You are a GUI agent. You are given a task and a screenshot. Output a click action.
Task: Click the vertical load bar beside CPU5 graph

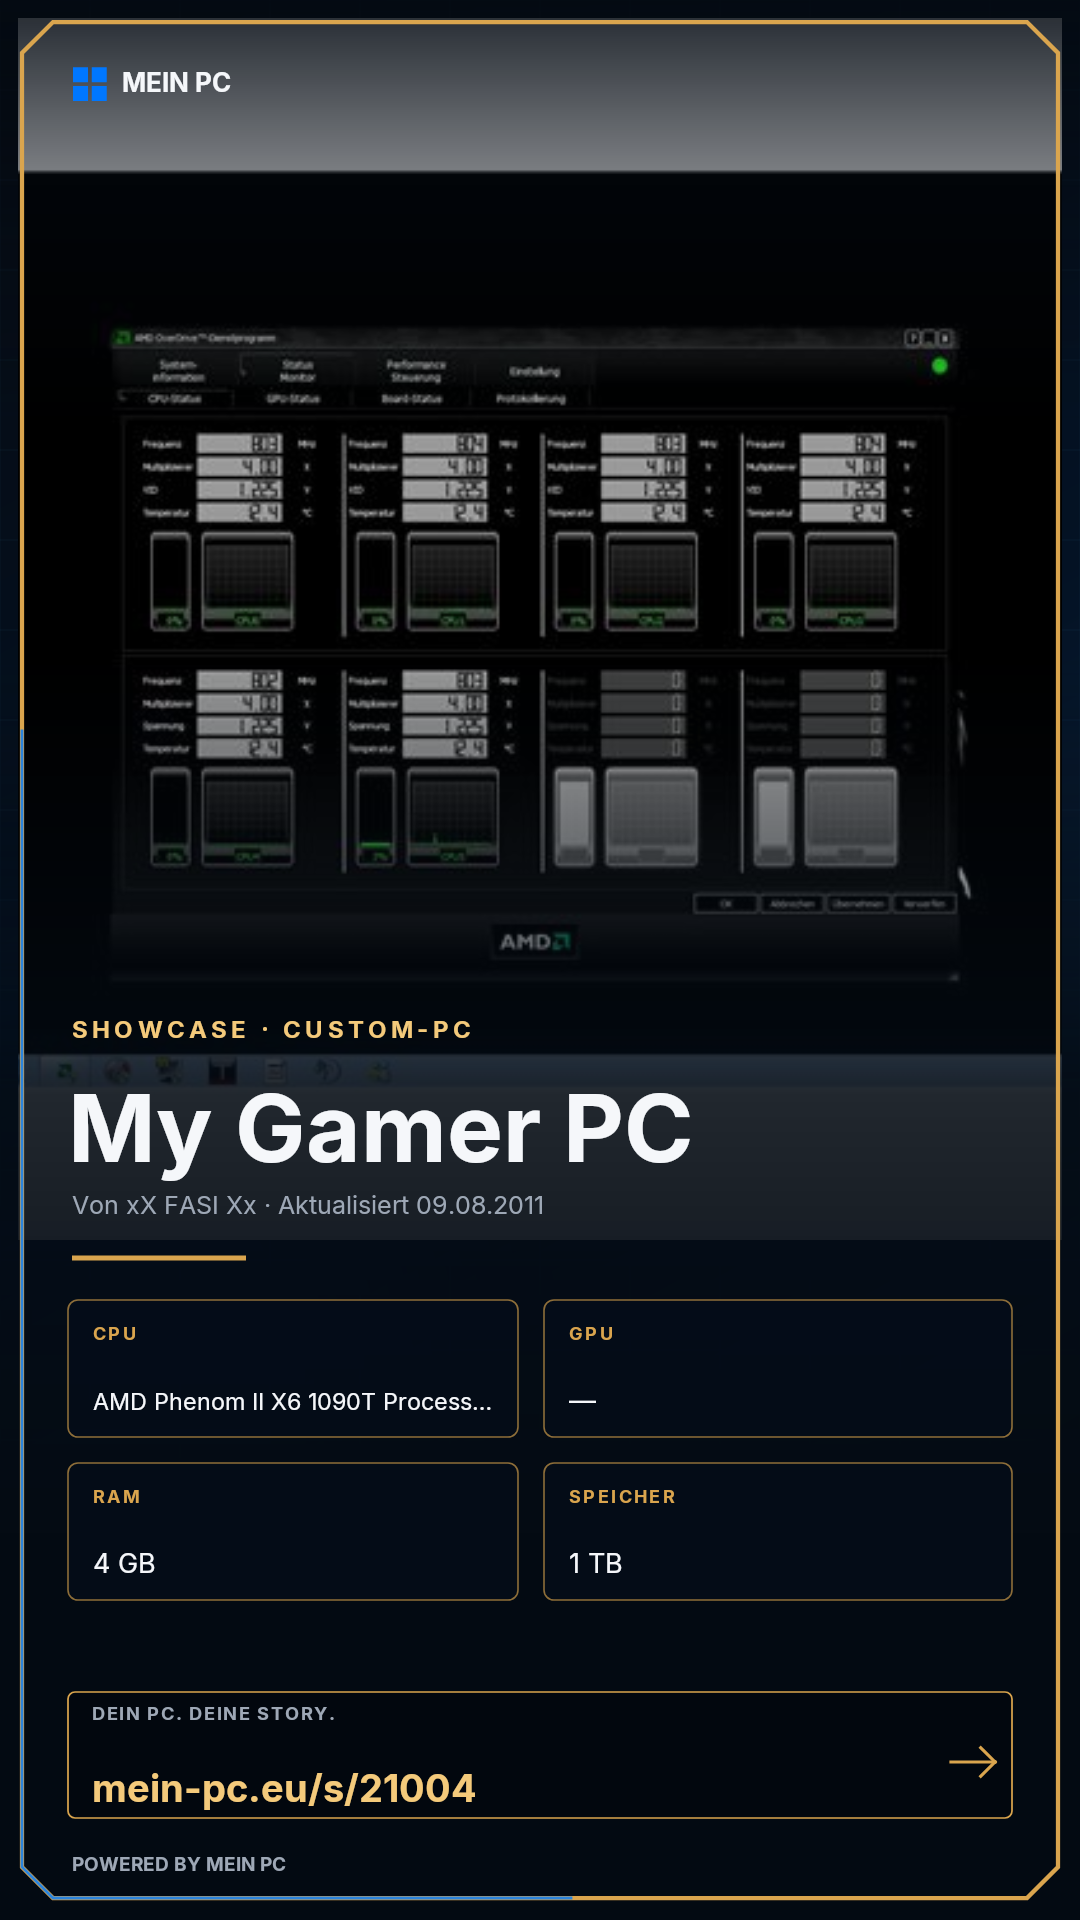coord(376,817)
